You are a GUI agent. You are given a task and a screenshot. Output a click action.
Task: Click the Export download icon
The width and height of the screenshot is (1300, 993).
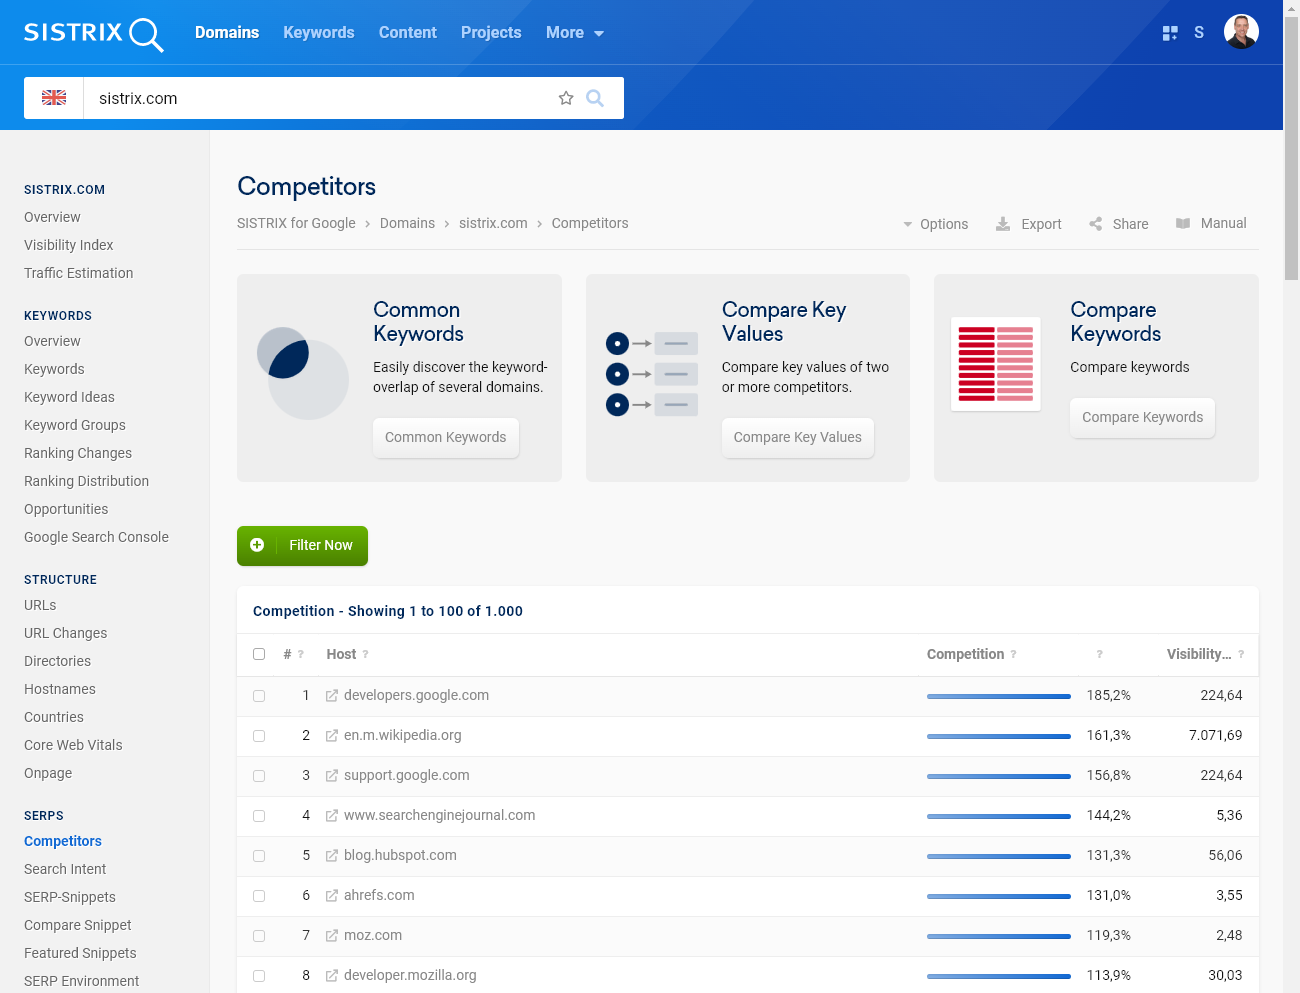(x=1003, y=224)
